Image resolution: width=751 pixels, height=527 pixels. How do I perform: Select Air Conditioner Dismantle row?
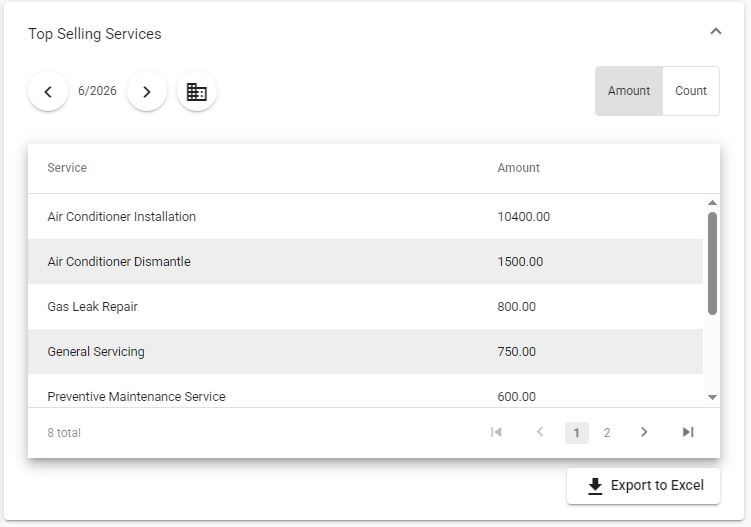point(365,262)
